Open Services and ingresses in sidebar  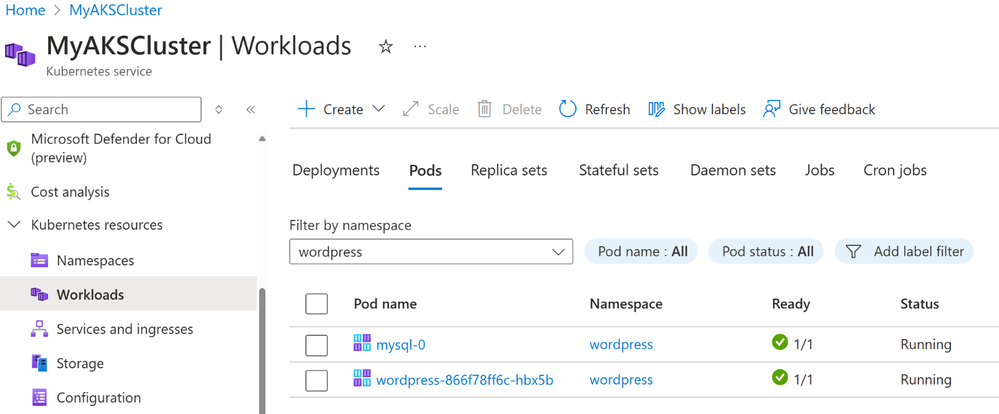click(x=125, y=329)
